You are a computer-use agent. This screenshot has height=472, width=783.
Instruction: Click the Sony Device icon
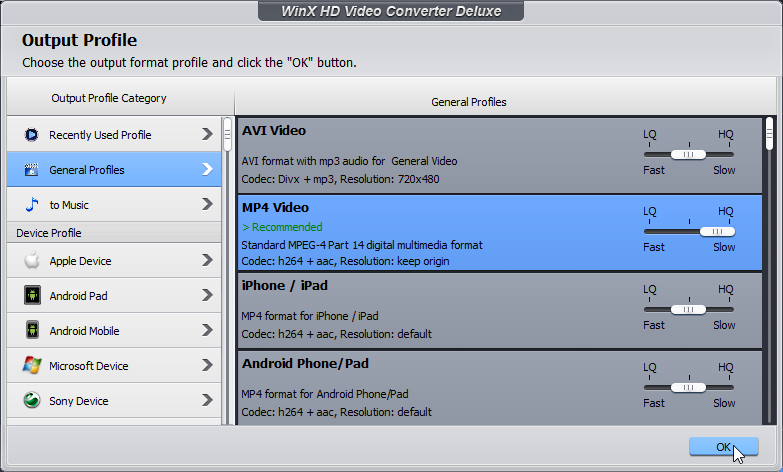[31, 401]
